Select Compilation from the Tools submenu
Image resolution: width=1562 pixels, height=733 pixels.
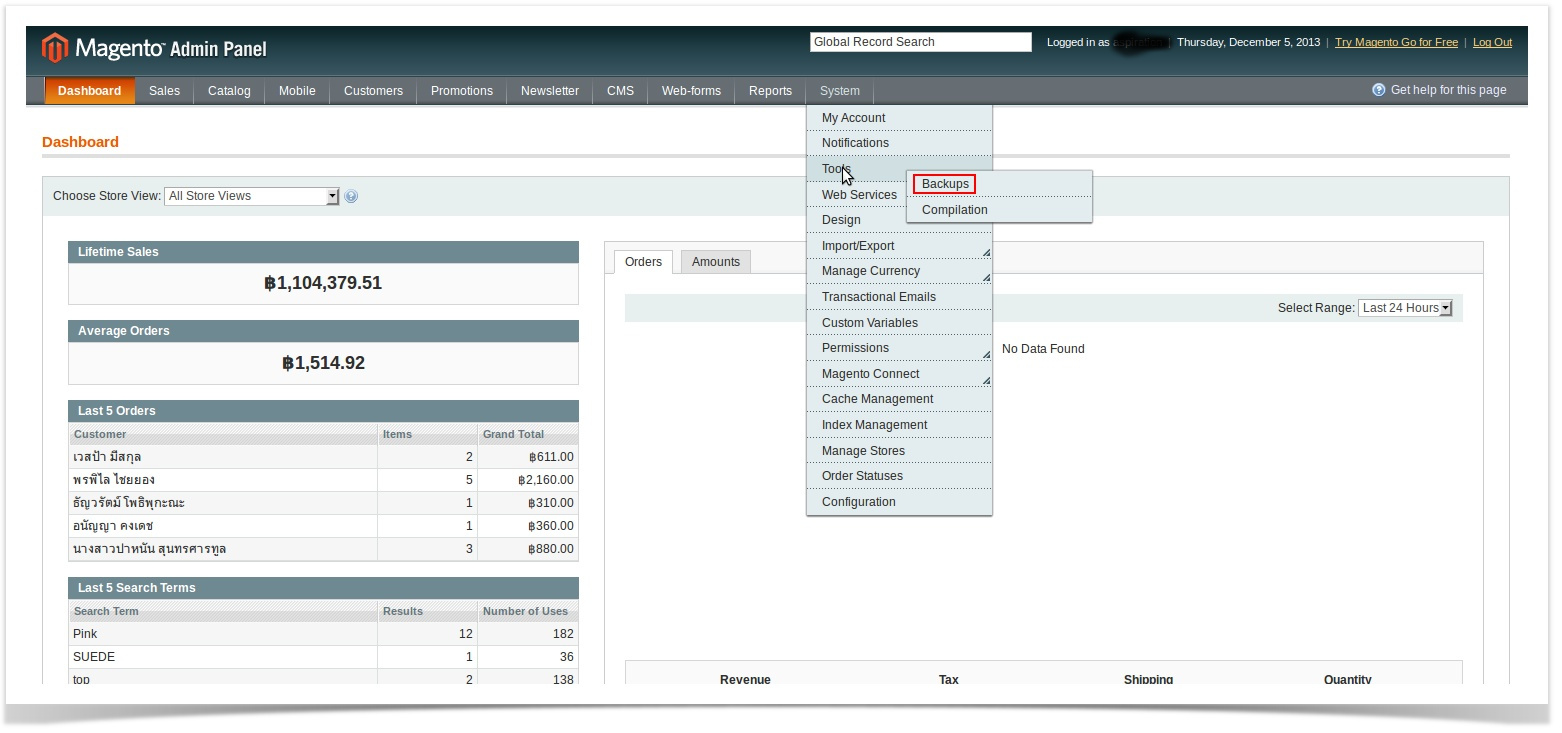point(954,210)
